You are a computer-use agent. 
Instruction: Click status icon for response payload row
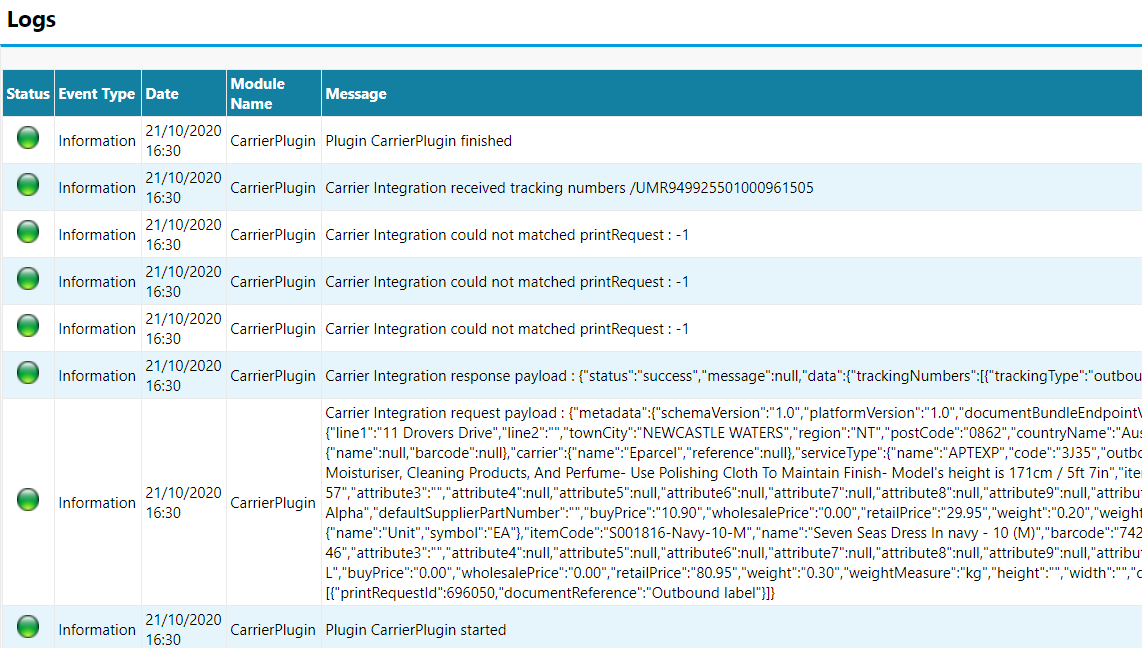(28, 375)
